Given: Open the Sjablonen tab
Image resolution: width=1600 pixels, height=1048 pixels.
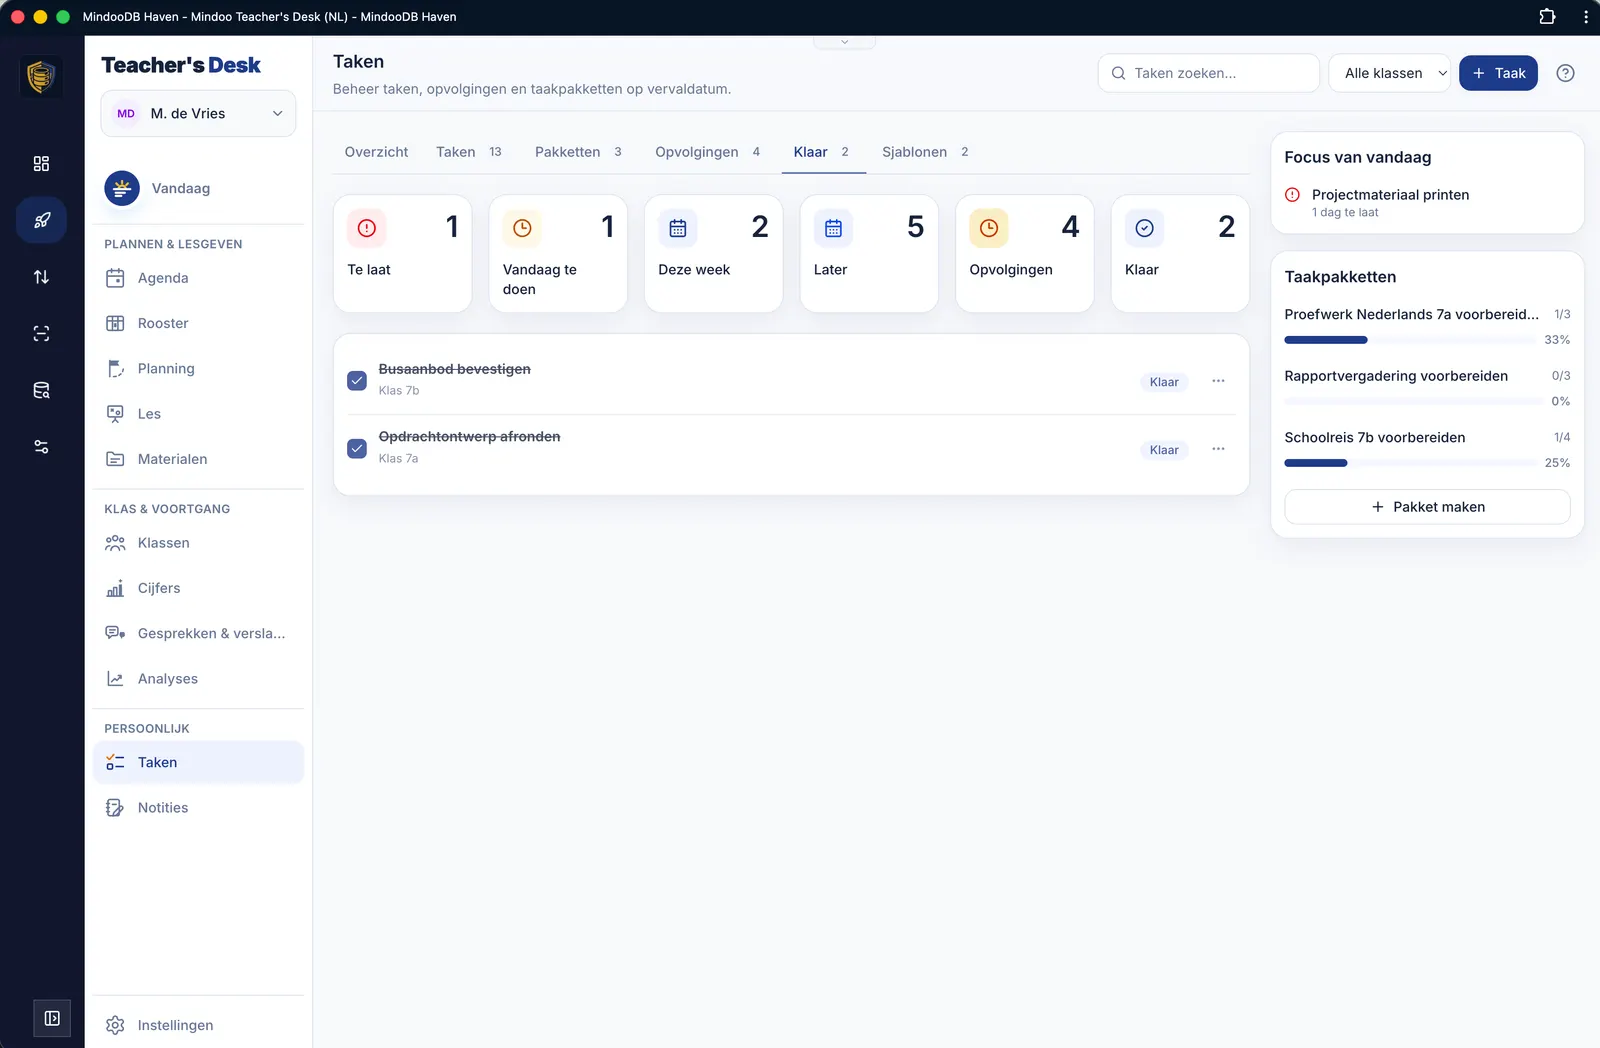Looking at the screenshot, I should (x=925, y=152).
